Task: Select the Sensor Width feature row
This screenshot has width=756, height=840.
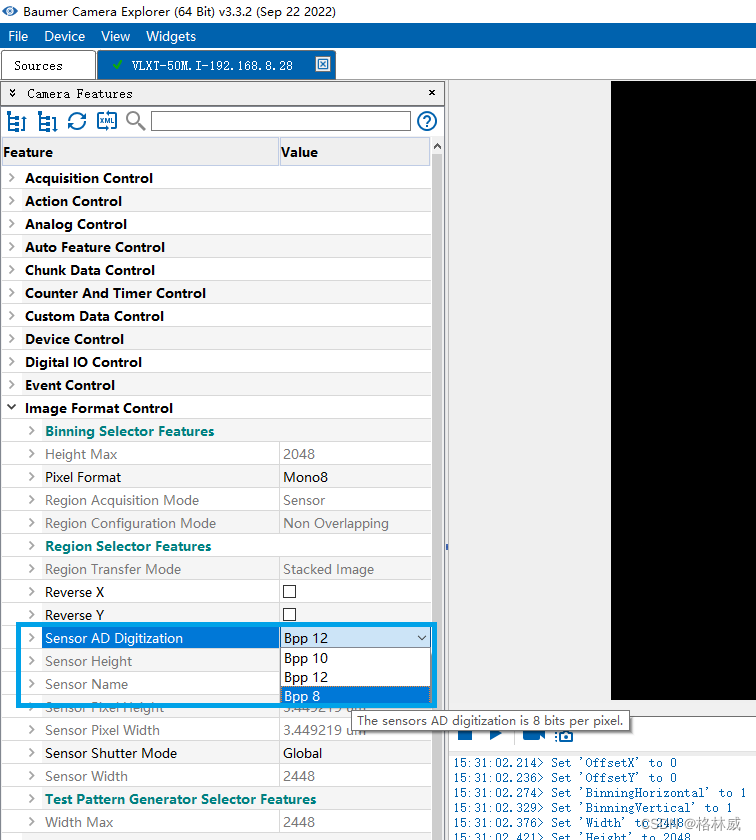Action: [216, 776]
